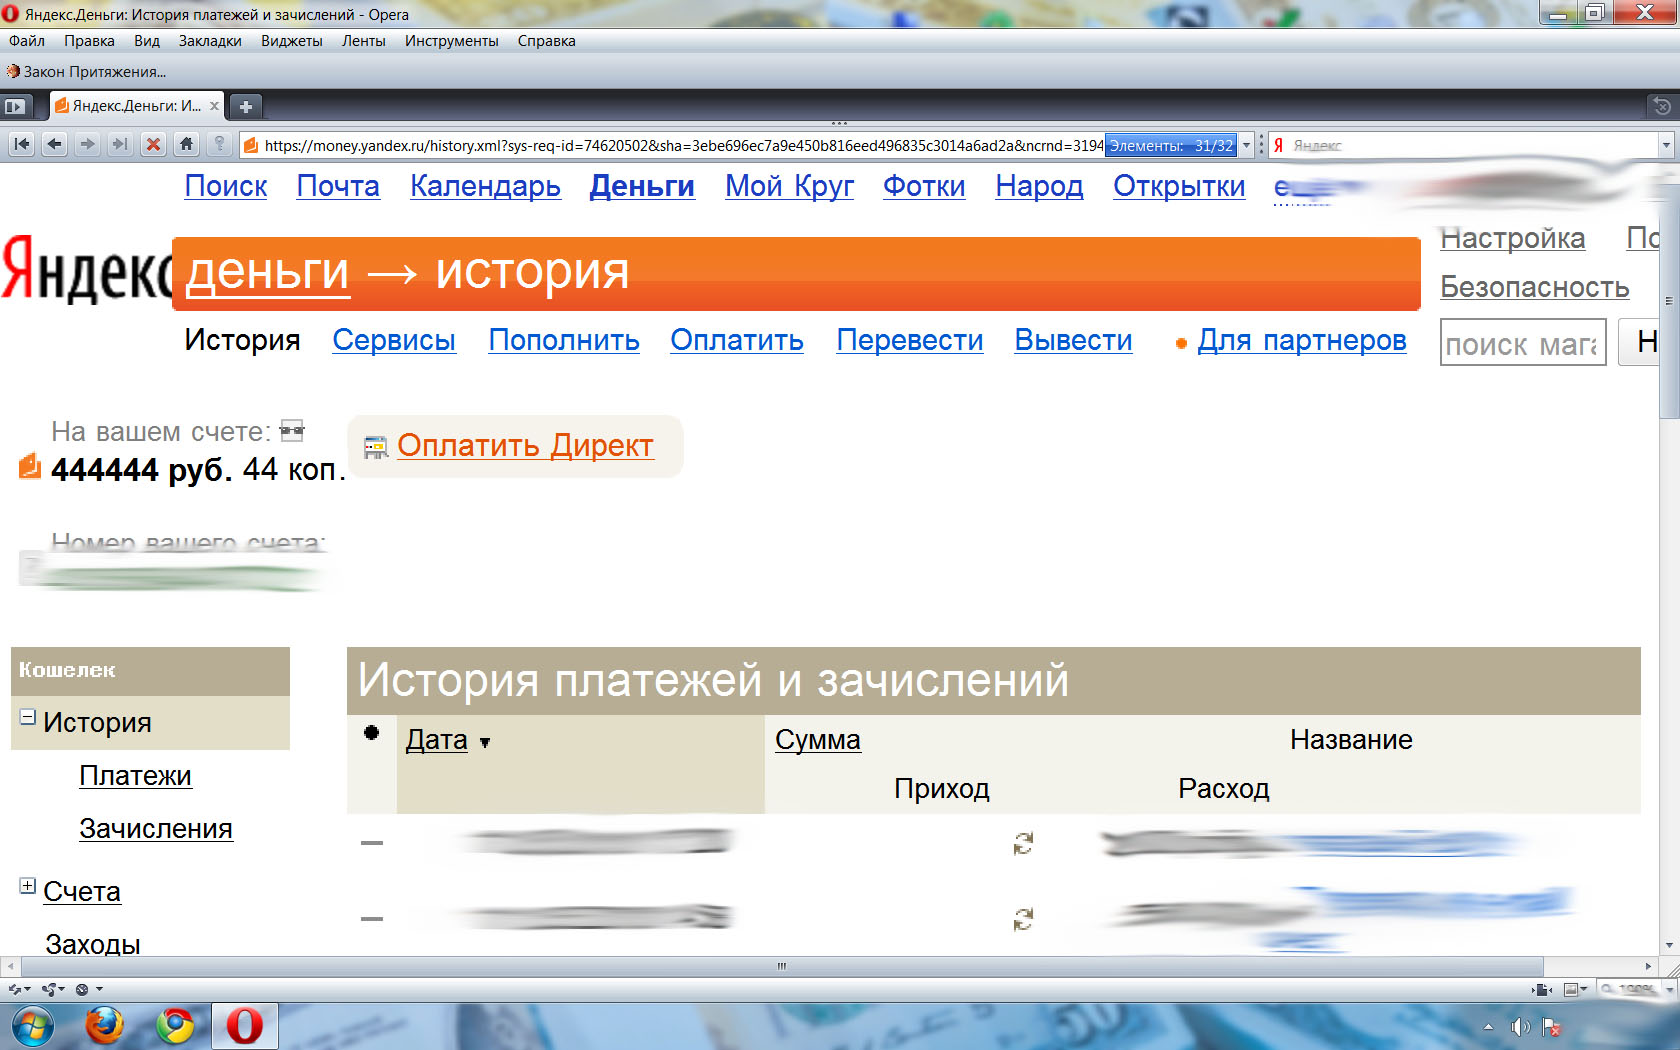1680x1050 pixels.
Task: Go back to the previous page
Action: coord(55,145)
